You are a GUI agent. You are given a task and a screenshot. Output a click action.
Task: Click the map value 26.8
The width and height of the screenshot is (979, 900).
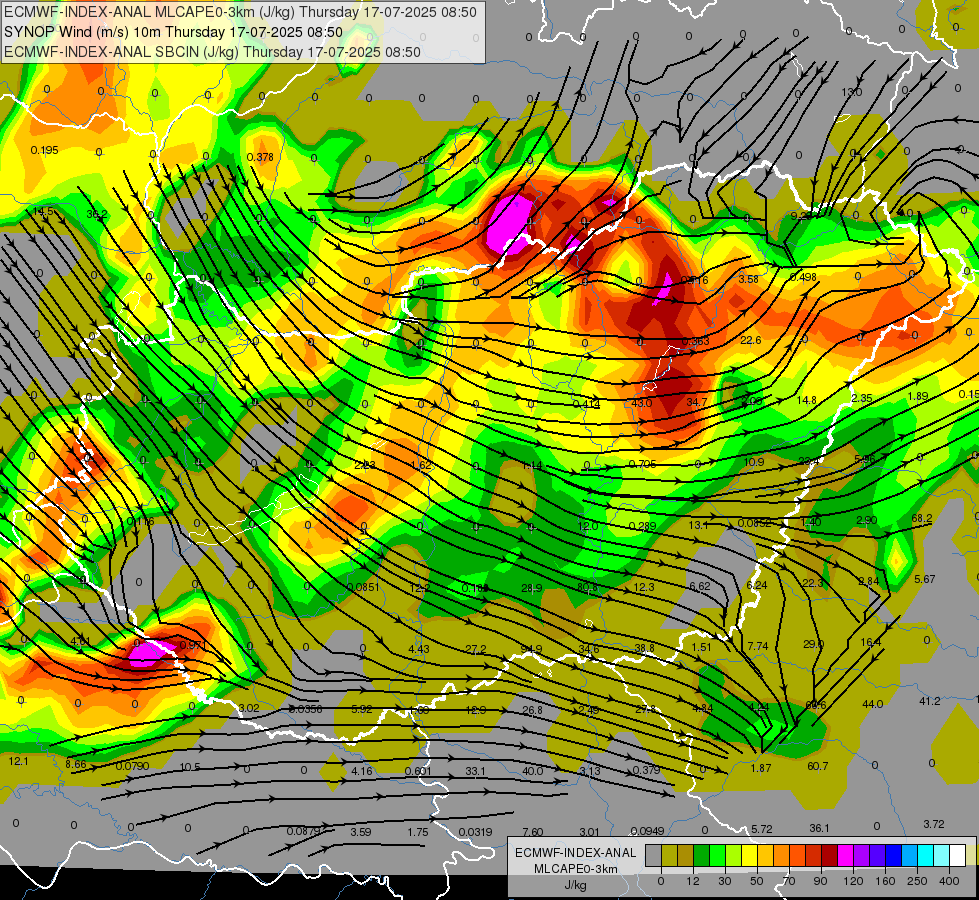coord(532,710)
